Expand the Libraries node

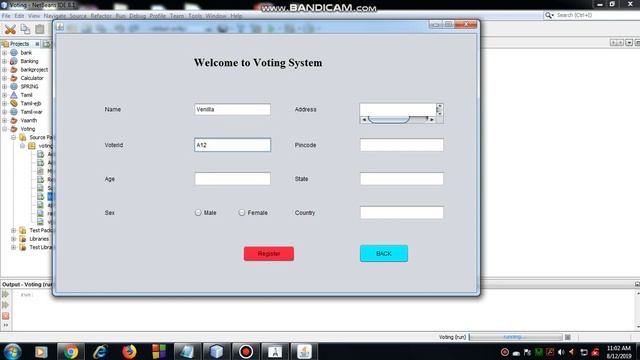click(13, 239)
